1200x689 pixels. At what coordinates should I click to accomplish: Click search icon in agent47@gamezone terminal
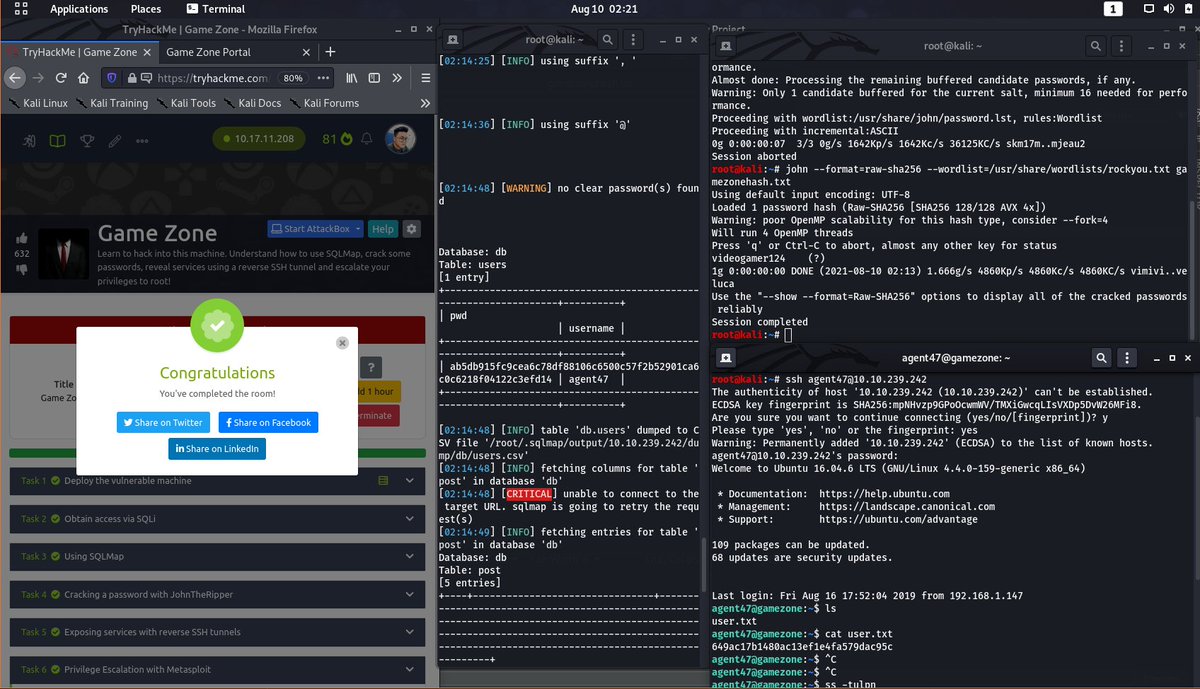pos(1100,357)
